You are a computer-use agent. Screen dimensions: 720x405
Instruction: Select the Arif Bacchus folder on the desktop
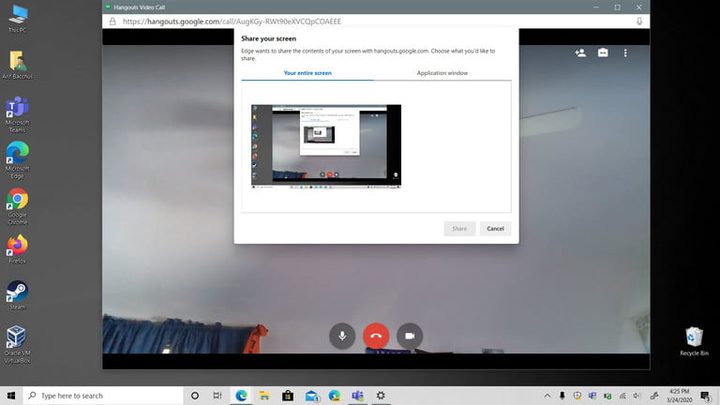tap(17, 65)
